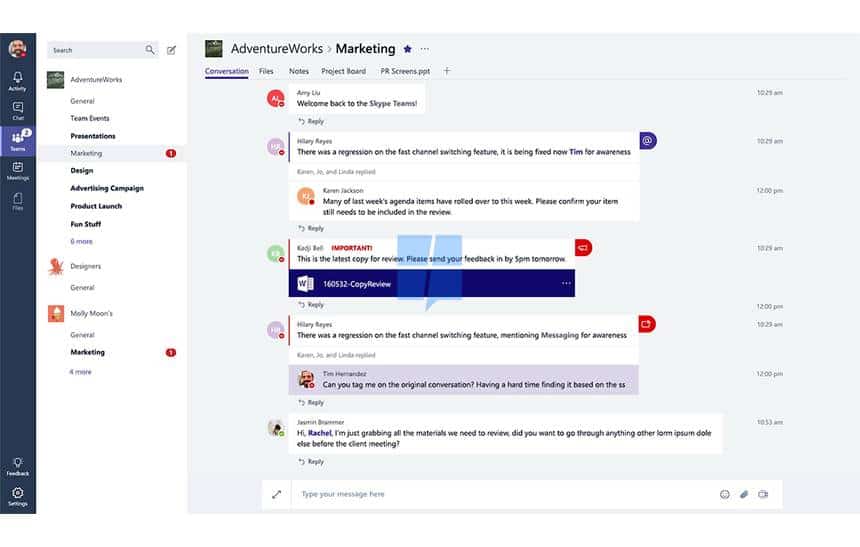Open Presentations channel

pos(93,136)
